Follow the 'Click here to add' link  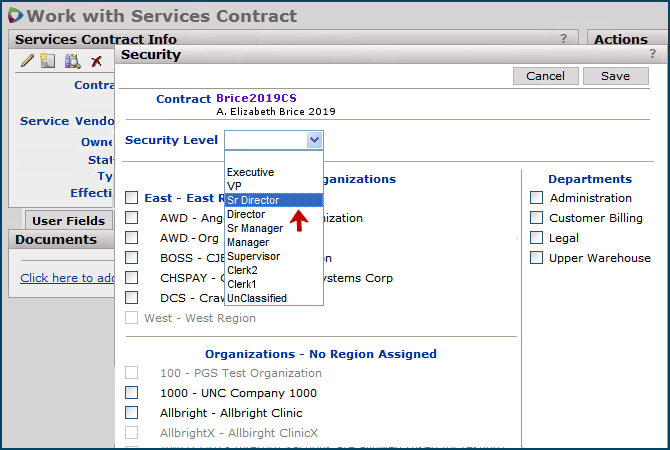click(66, 278)
